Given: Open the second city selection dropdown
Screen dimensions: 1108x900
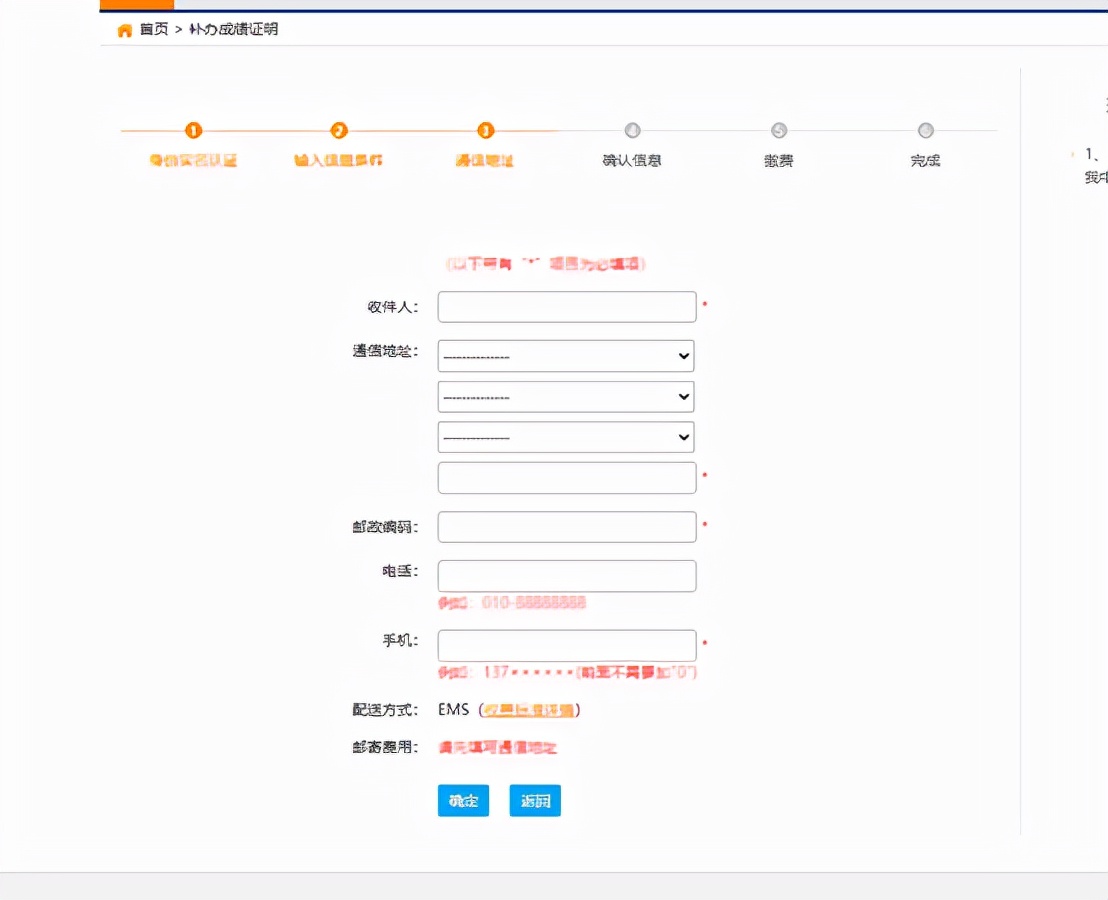Looking at the screenshot, I should point(565,396).
